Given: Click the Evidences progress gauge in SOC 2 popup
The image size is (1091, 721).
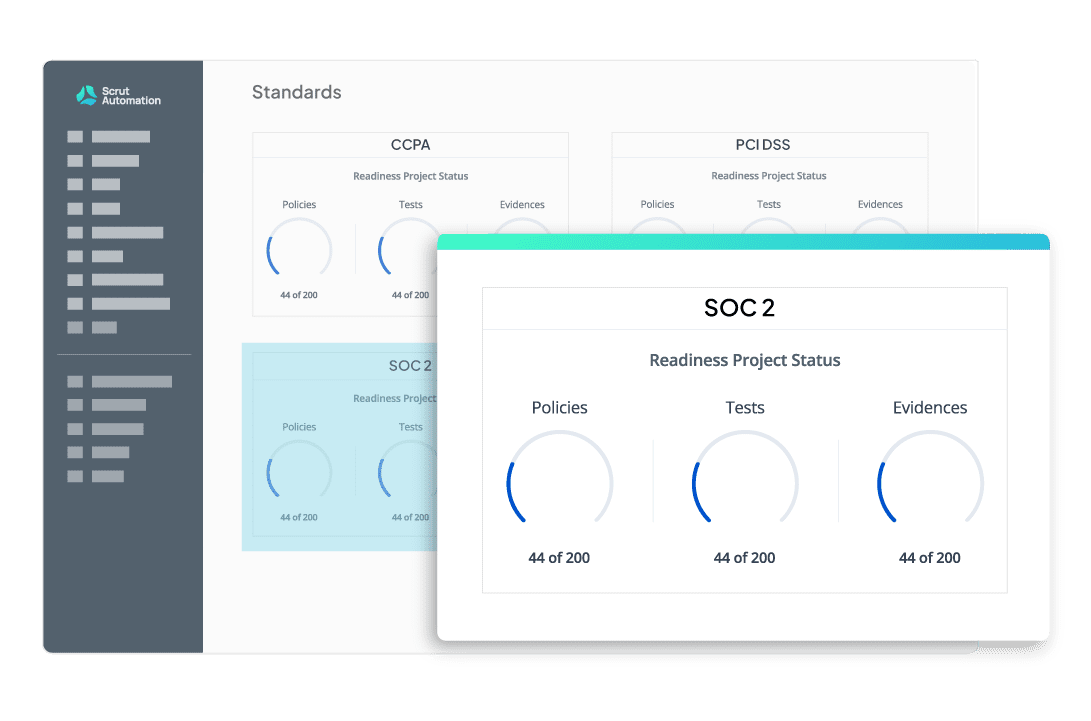Looking at the screenshot, I should click(930, 477).
